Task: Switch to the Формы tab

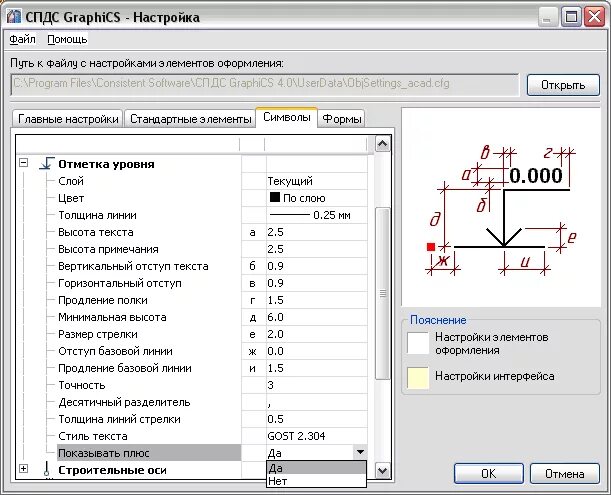Action: (342, 118)
